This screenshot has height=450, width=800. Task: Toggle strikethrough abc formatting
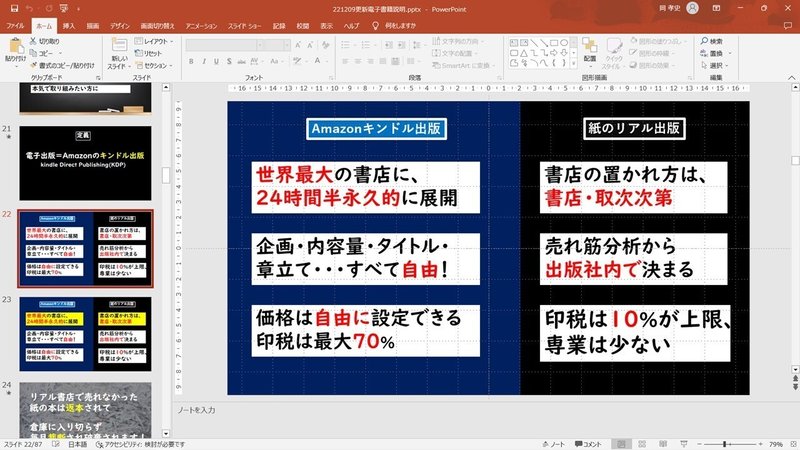(x=241, y=61)
